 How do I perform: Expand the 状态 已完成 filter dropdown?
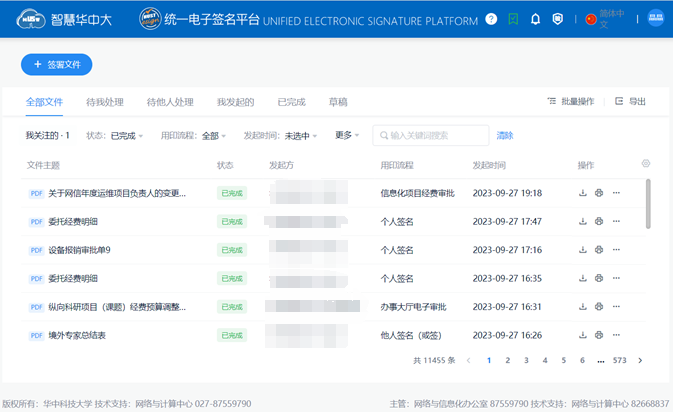(127, 135)
